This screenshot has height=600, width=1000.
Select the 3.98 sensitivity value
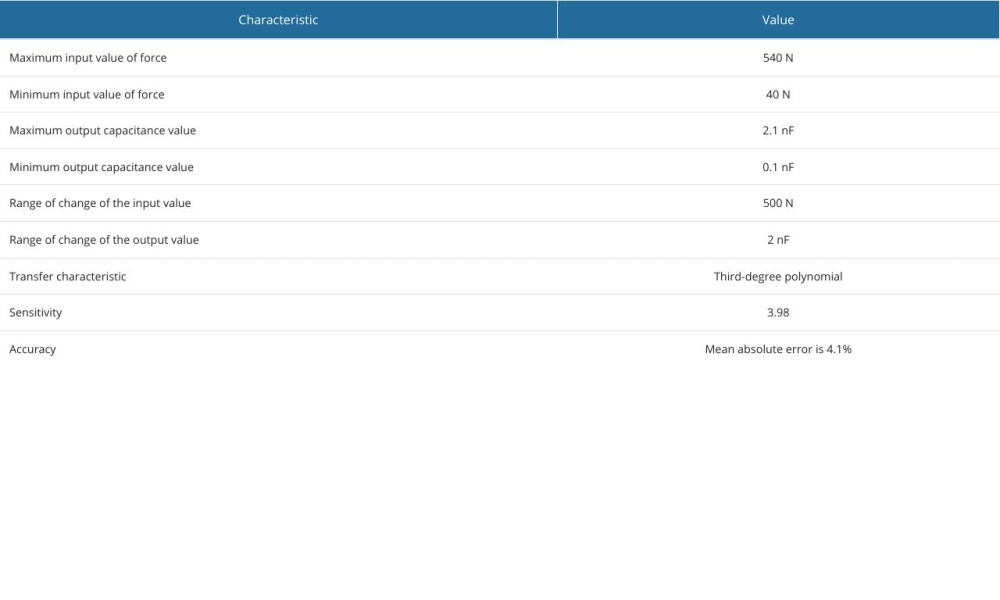(x=778, y=313)
